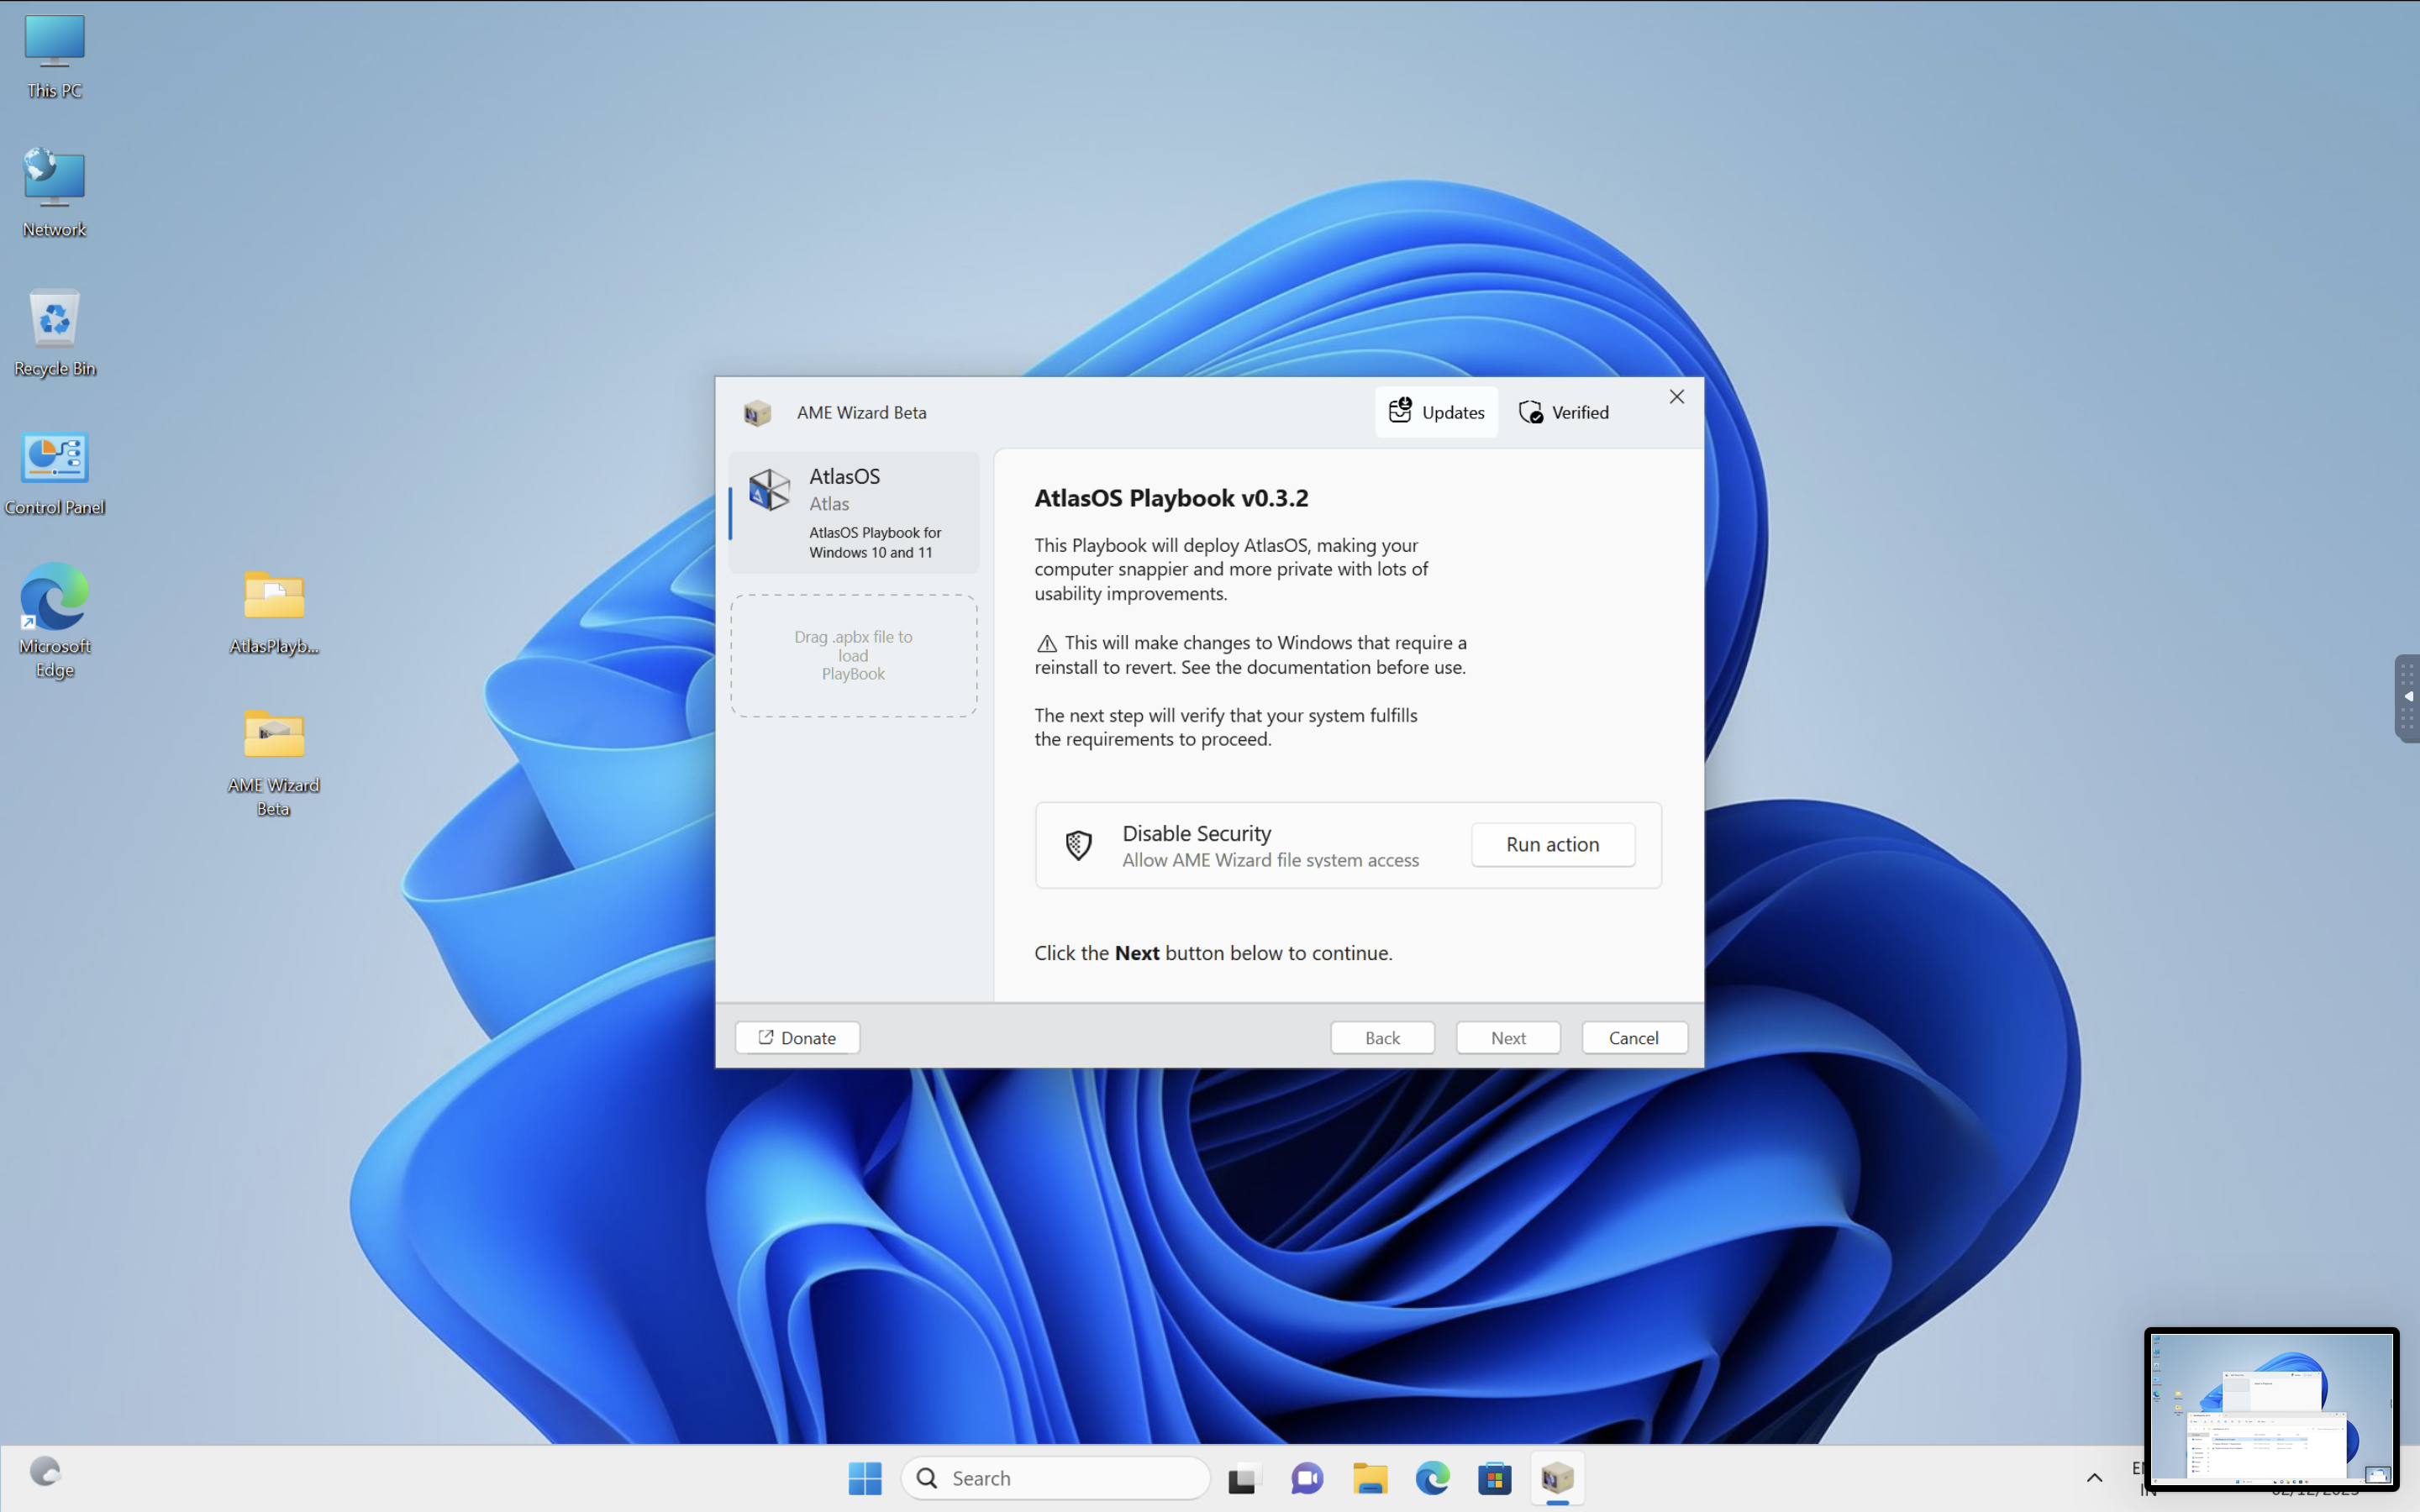Click the 'Disable Security' label text

(1197, 833)
